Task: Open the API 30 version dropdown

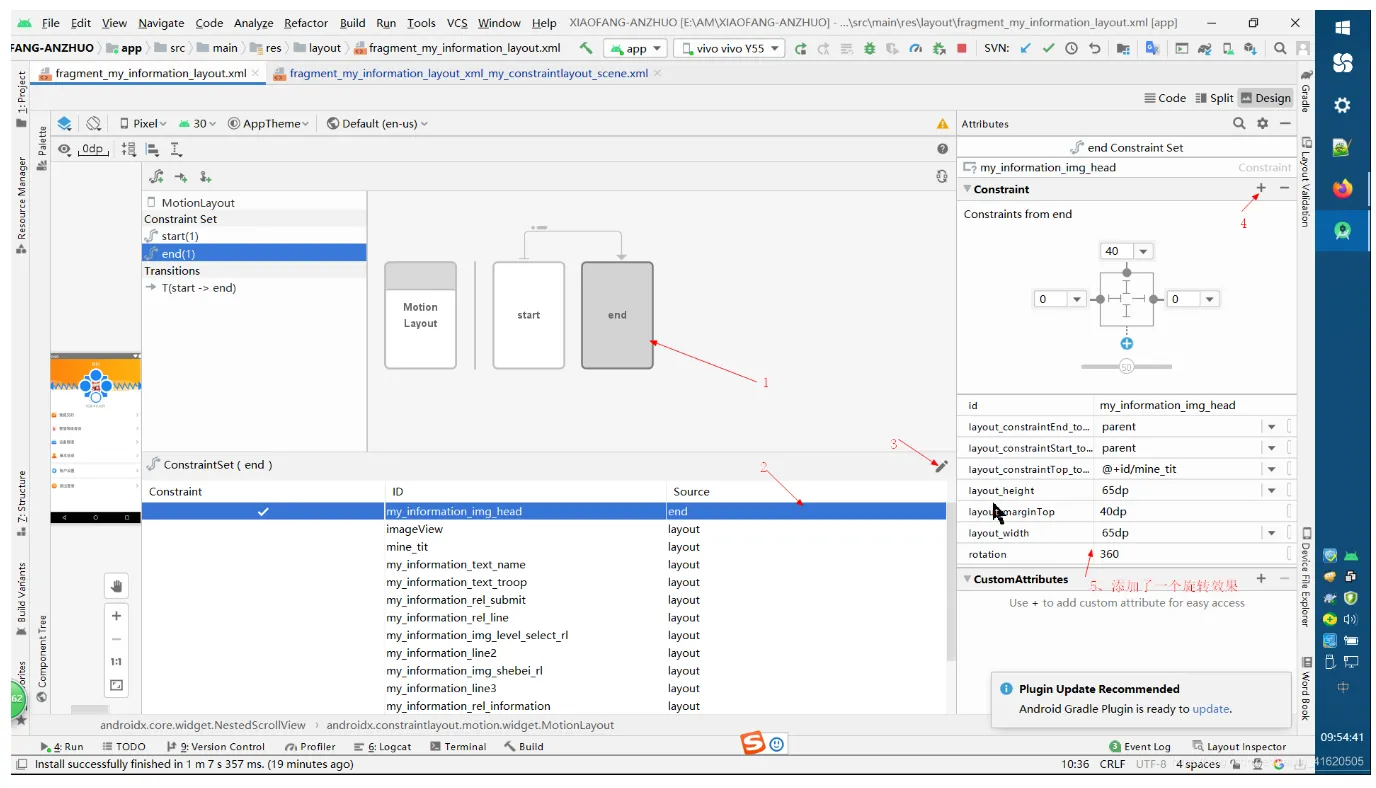Action: [197, 124]
